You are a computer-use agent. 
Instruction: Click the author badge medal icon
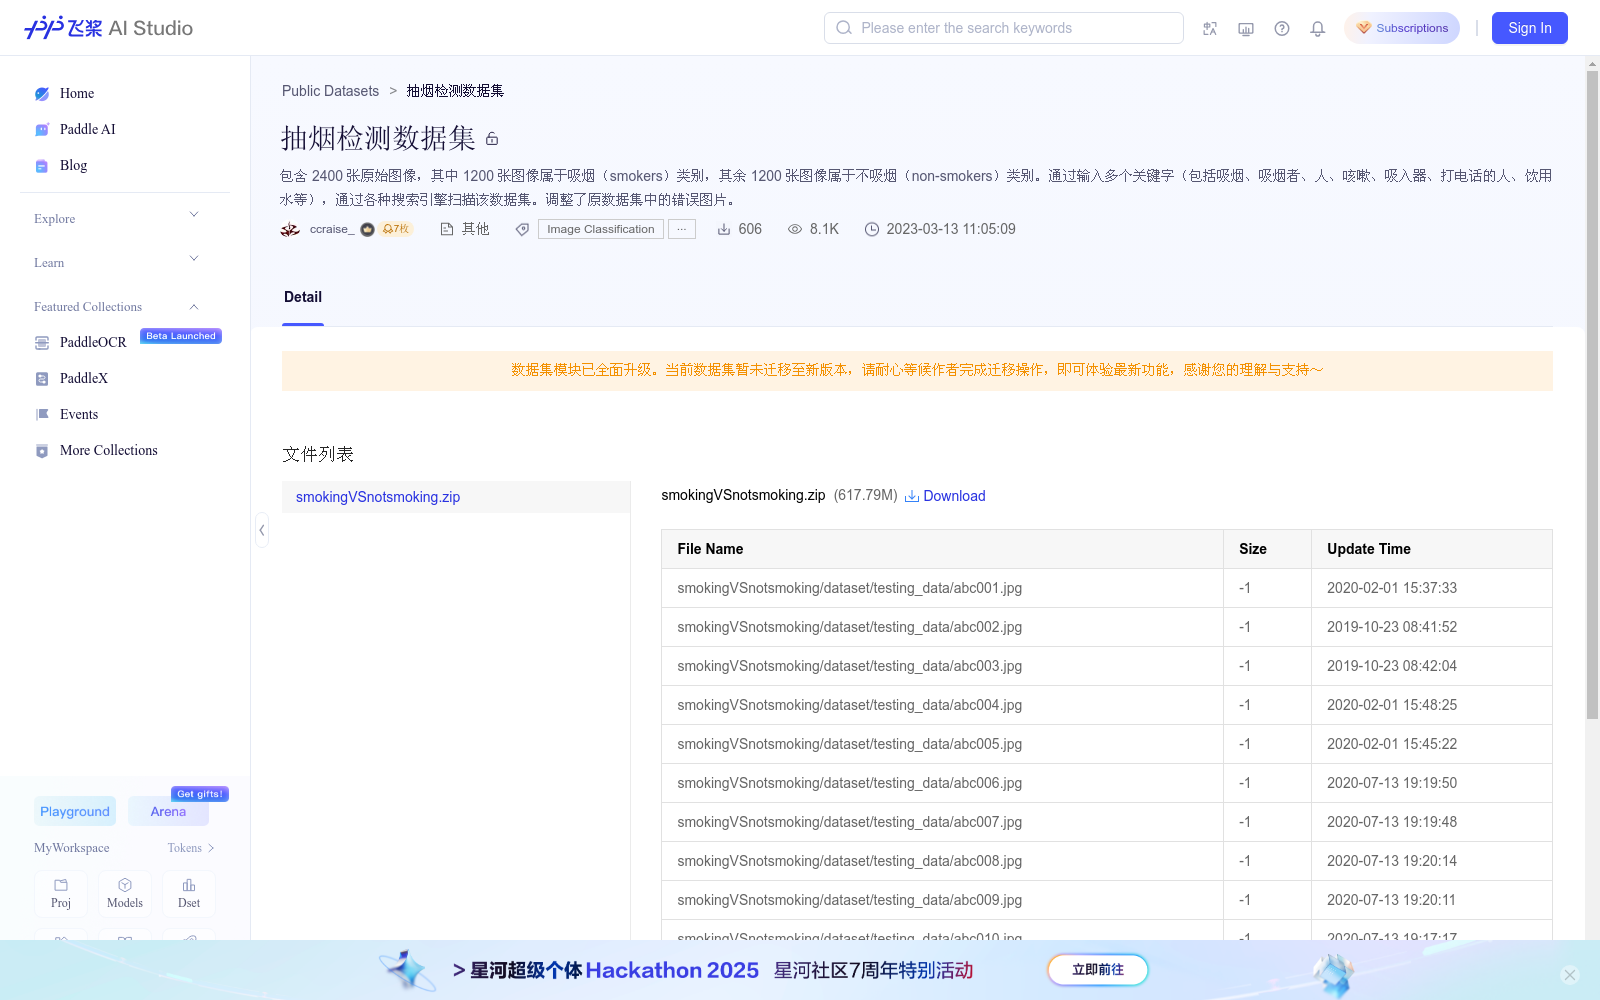[x=367, y=229]
